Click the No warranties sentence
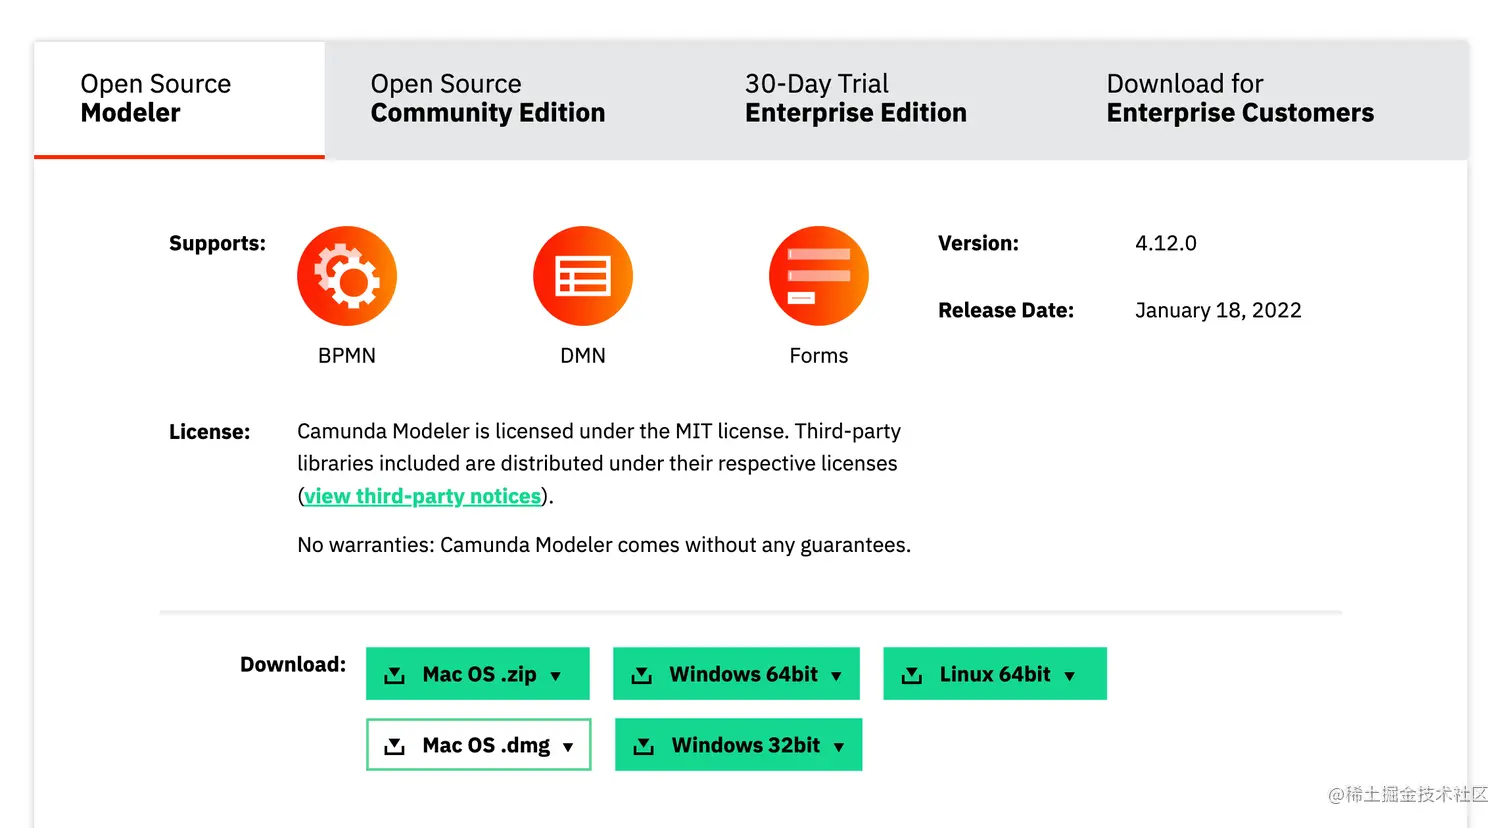The image size is (1512, 828). [604, 546]
